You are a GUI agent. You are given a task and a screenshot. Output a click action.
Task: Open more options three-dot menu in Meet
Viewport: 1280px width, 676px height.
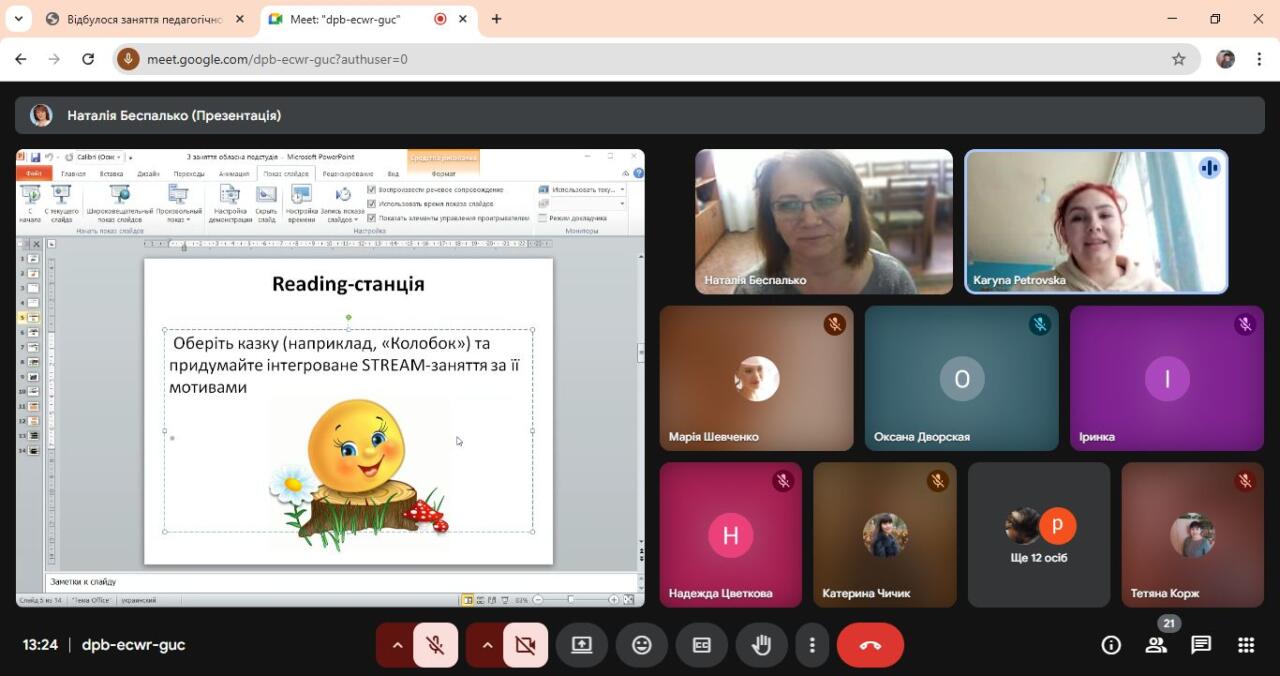click(x=813, y=645)
